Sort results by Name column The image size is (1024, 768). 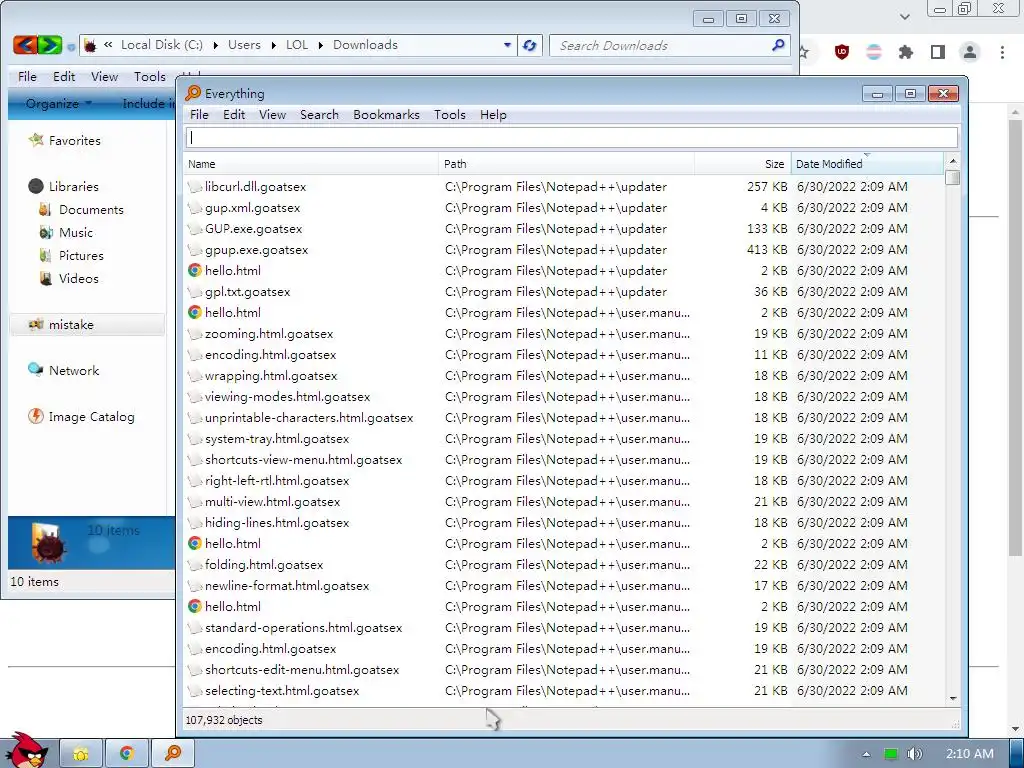point(312,164)
